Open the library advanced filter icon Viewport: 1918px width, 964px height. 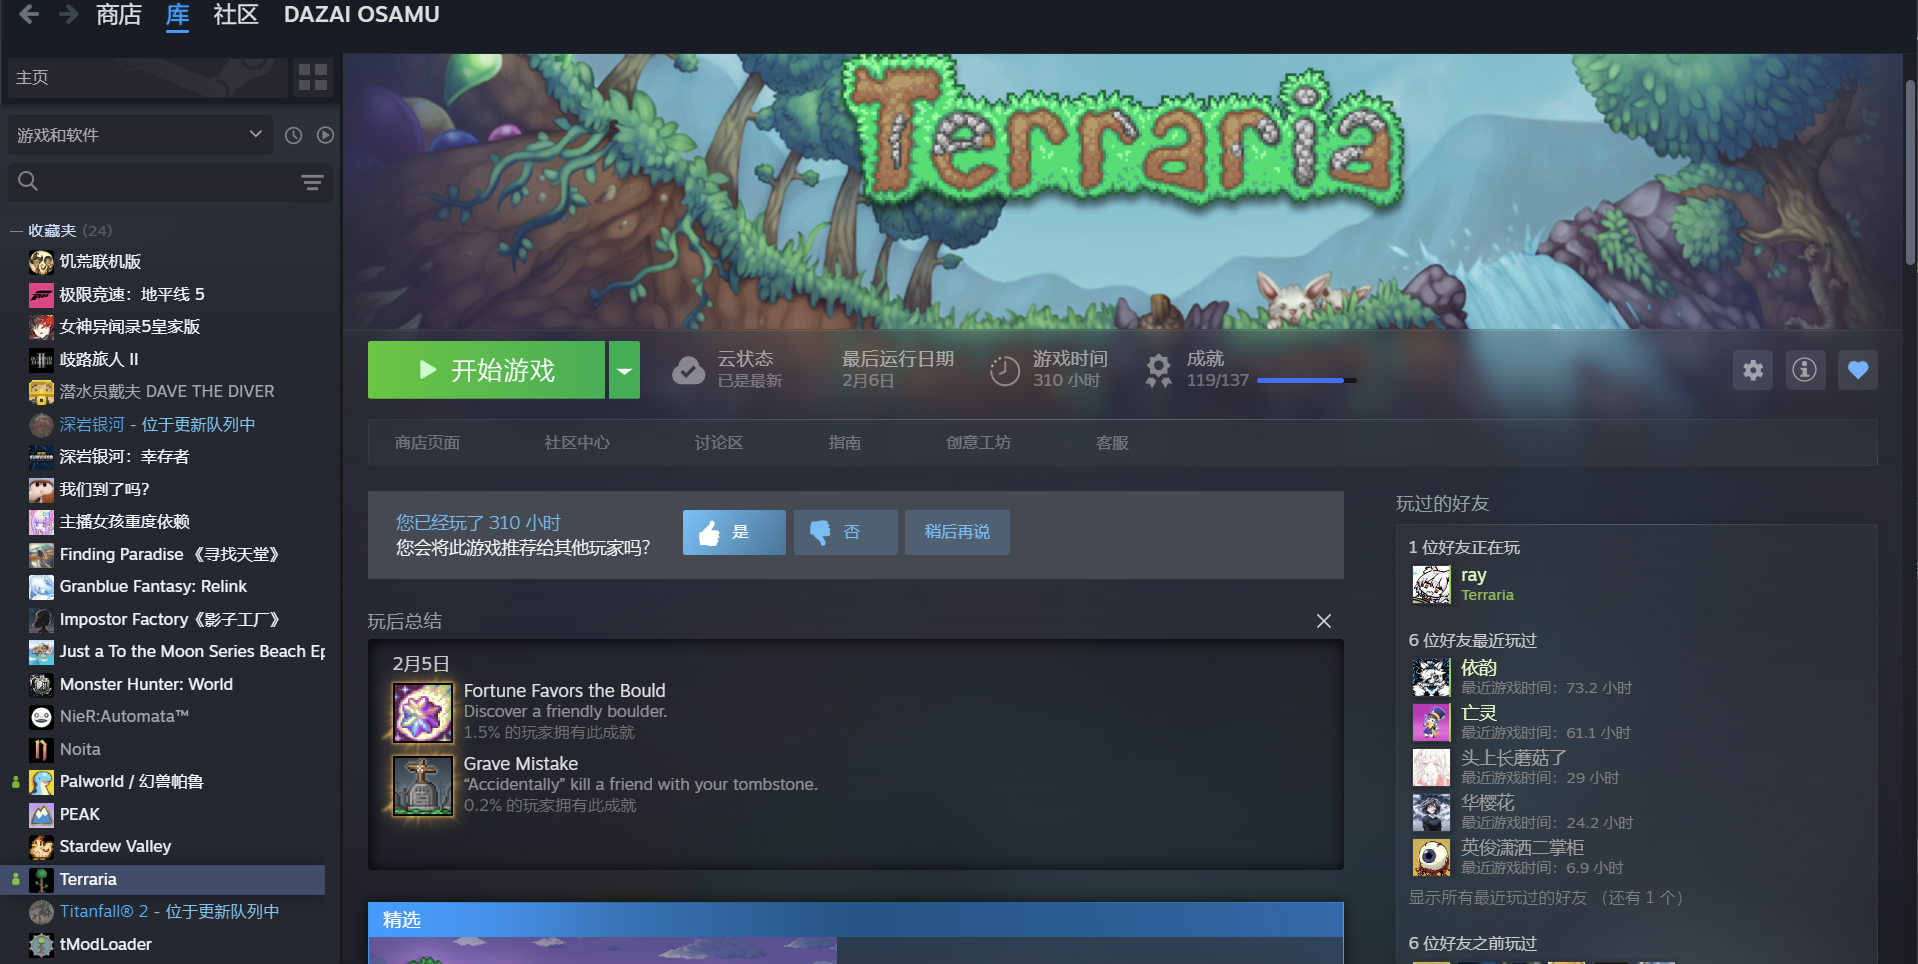pyautogui.click(x=312, y=182)
